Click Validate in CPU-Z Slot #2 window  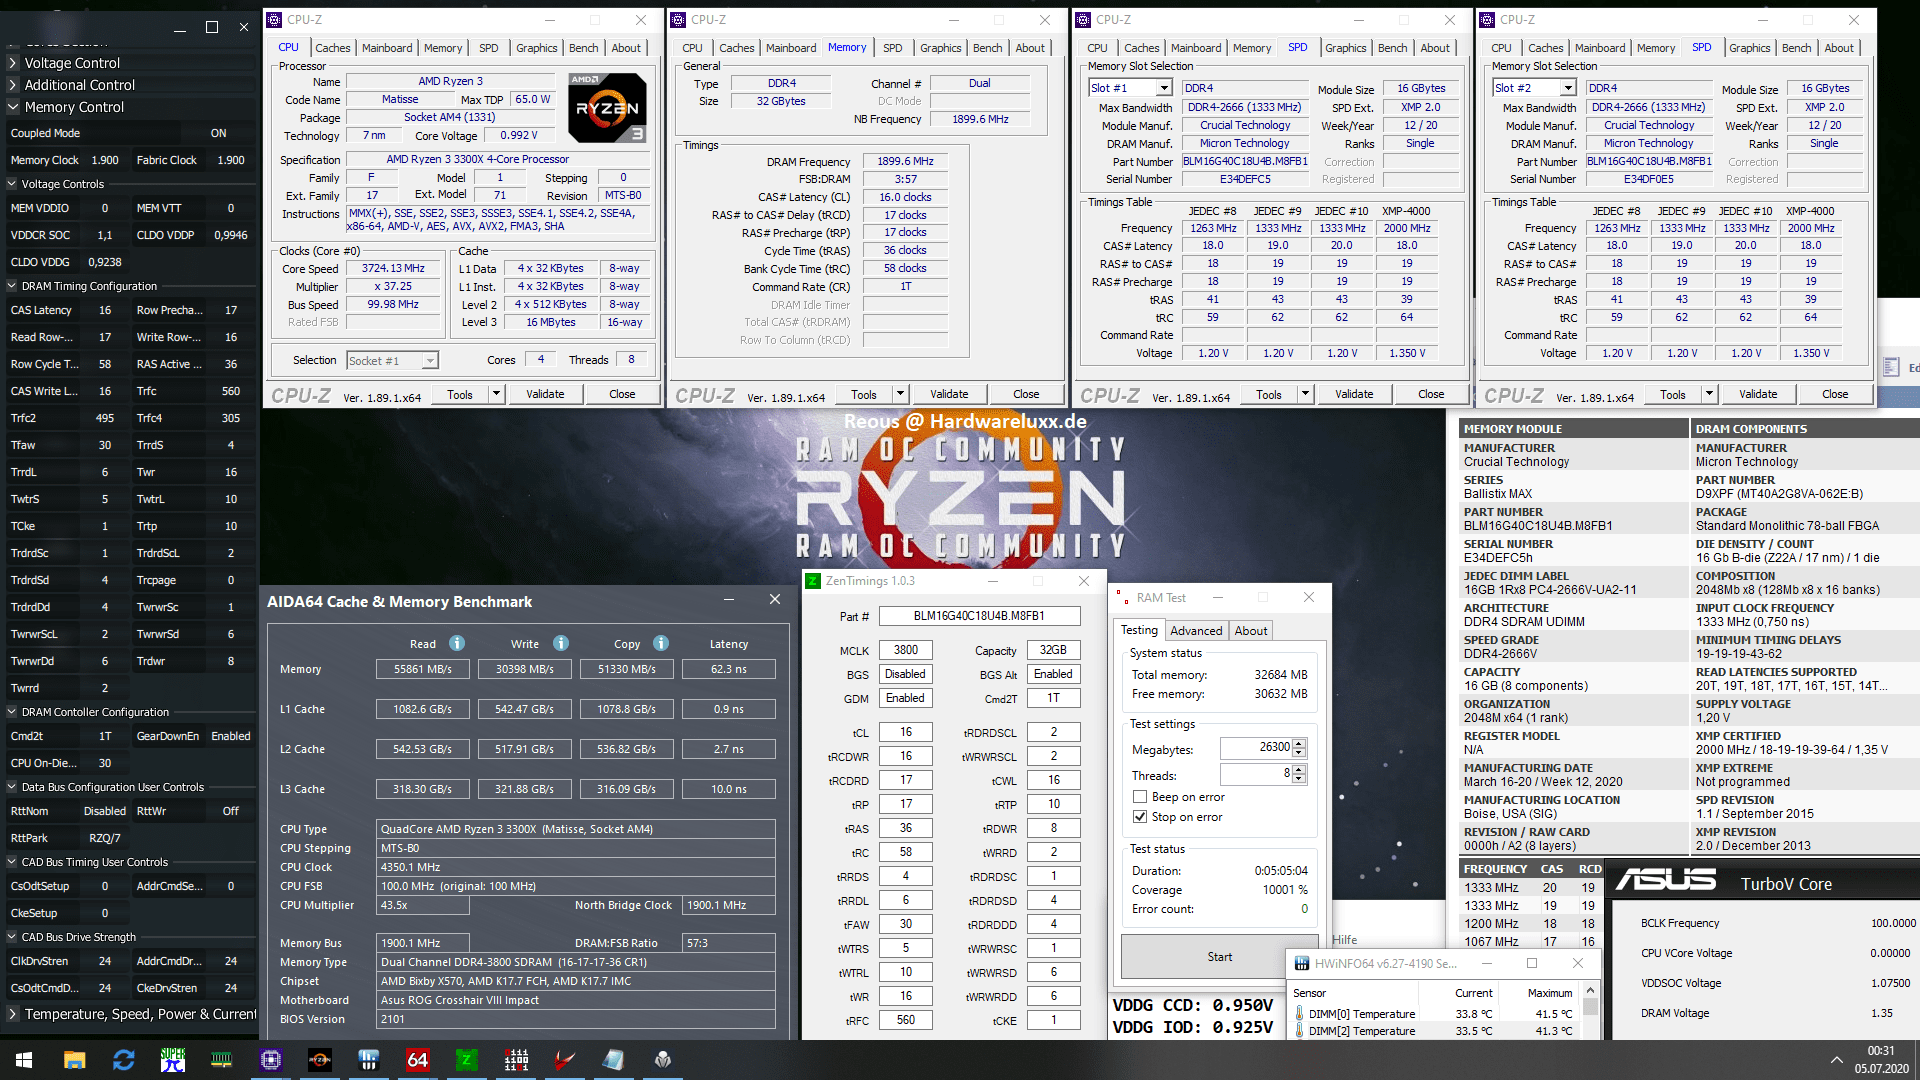point(1758,394)
